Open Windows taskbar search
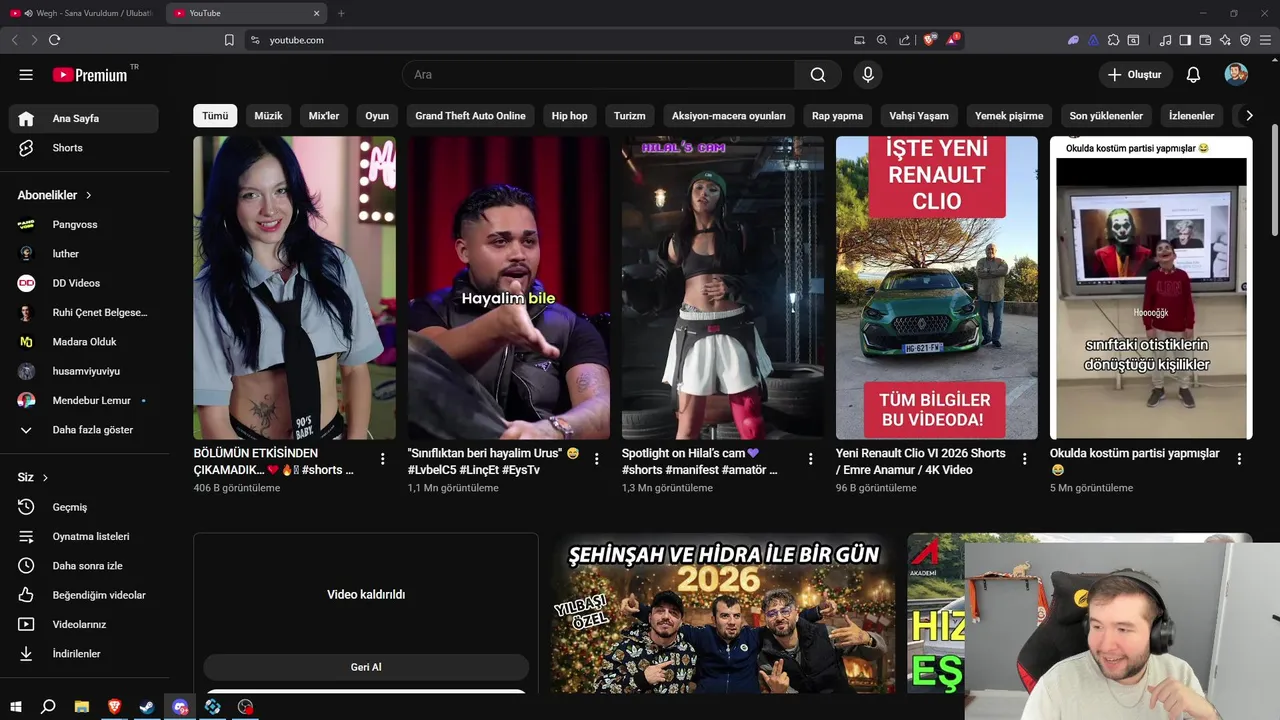The height and width of the screenshot is (720, 1280). click(48, 707)
